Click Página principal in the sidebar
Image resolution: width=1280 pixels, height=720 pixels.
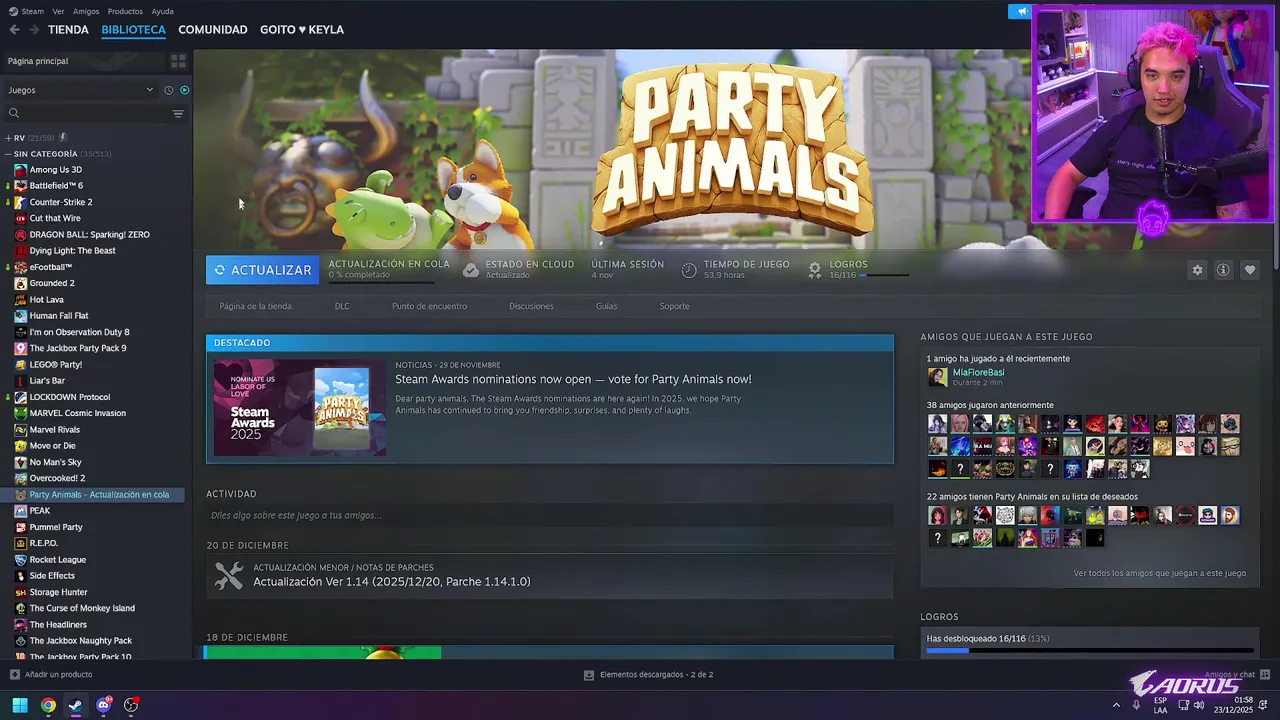38,61
